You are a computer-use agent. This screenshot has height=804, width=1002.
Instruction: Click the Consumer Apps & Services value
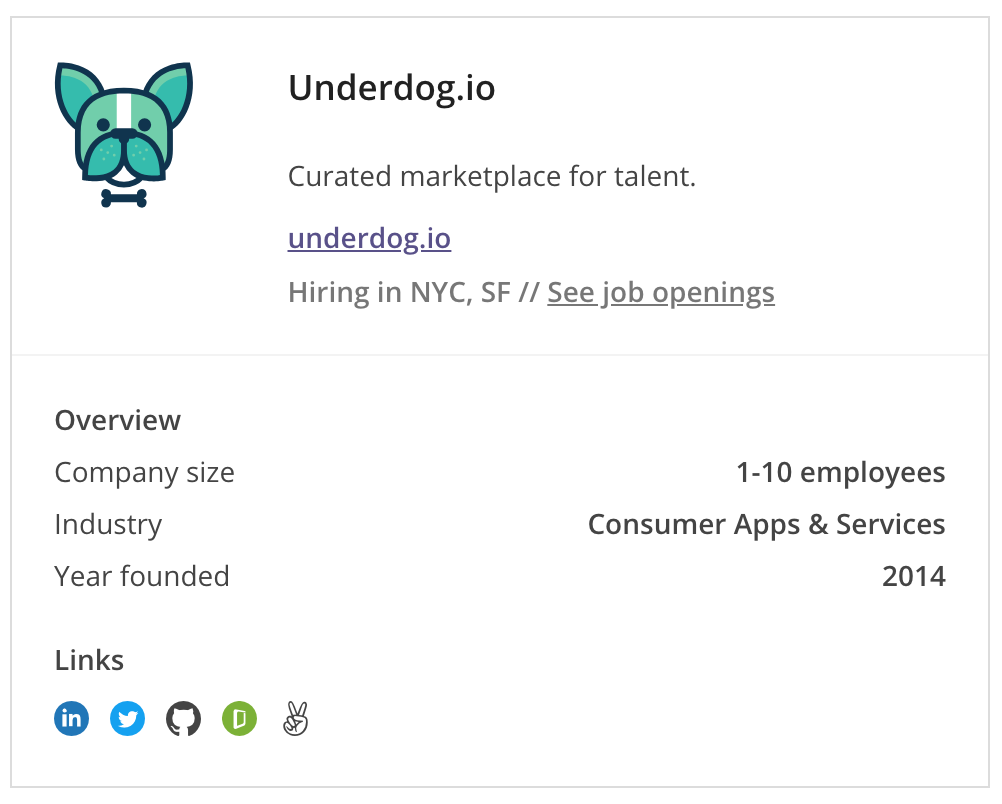pyautogui.click(x=766, y=525)
